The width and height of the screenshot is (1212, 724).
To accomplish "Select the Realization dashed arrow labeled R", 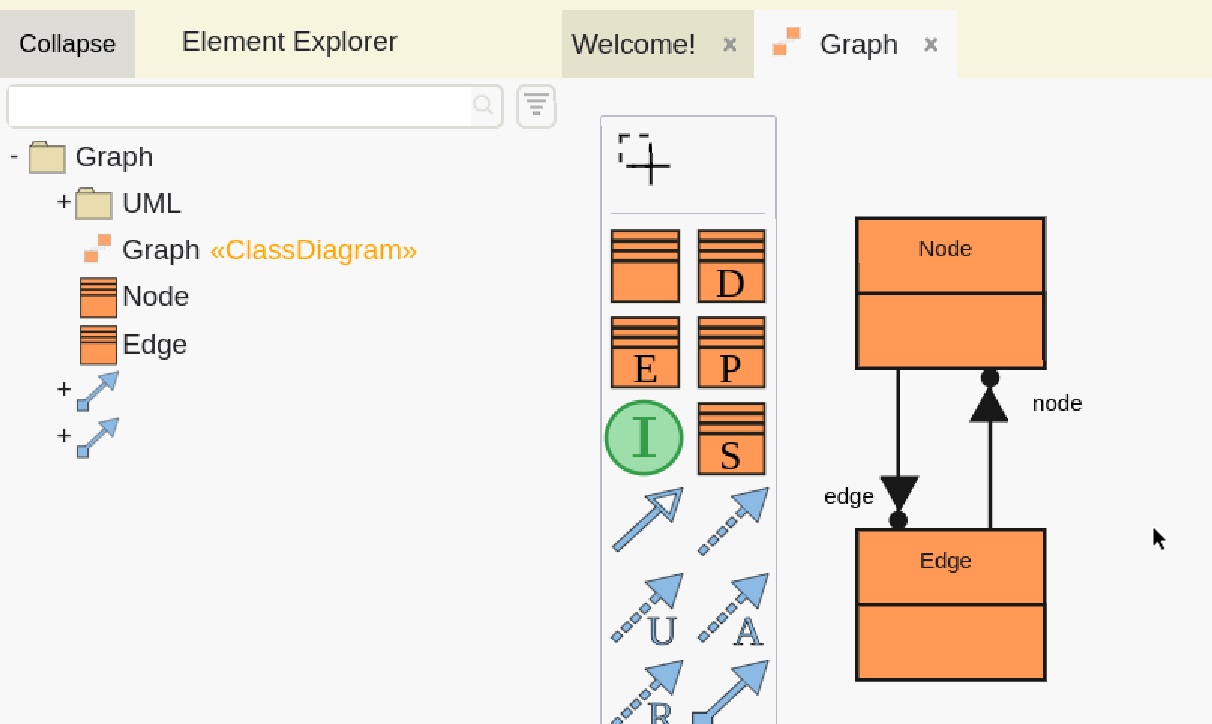I will point(647,692).
